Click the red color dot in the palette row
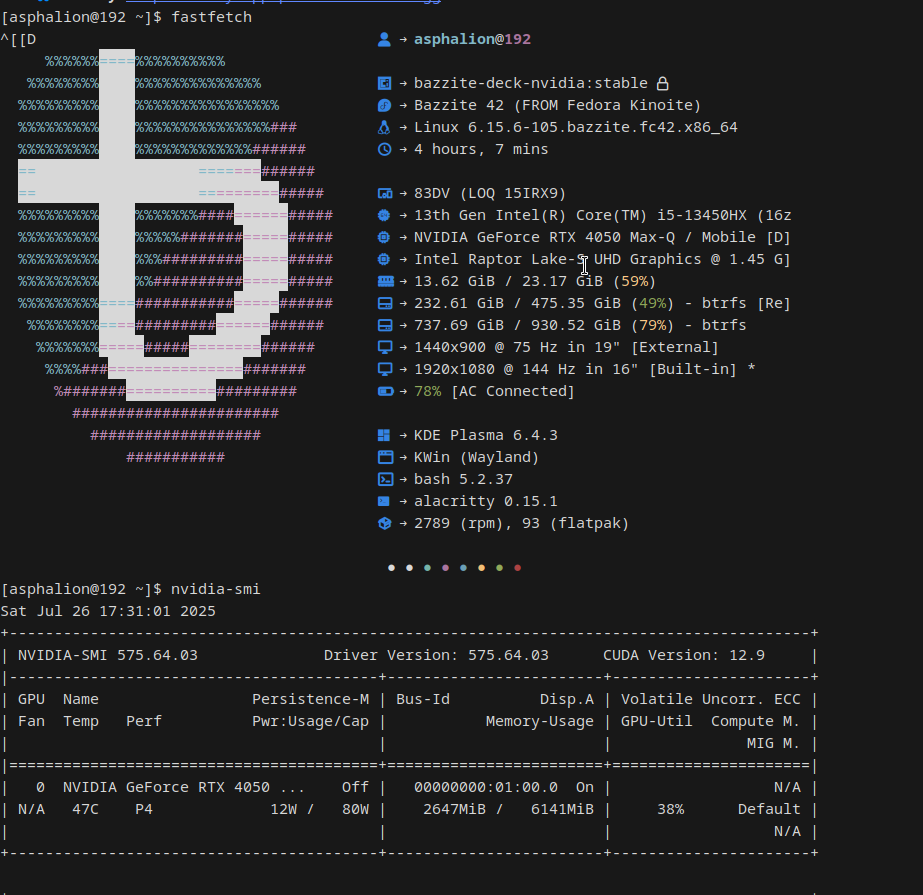This screenshot has height=895, width=923. pos(517,568)
